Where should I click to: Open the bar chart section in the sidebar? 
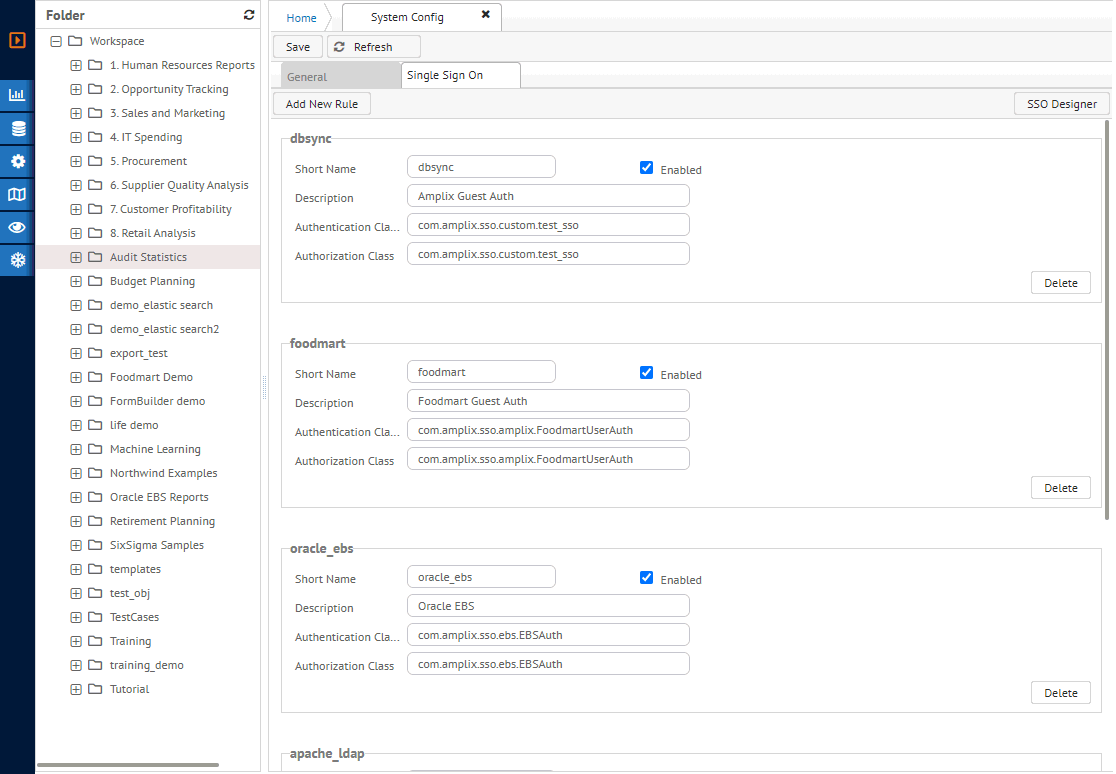[17, 95]
